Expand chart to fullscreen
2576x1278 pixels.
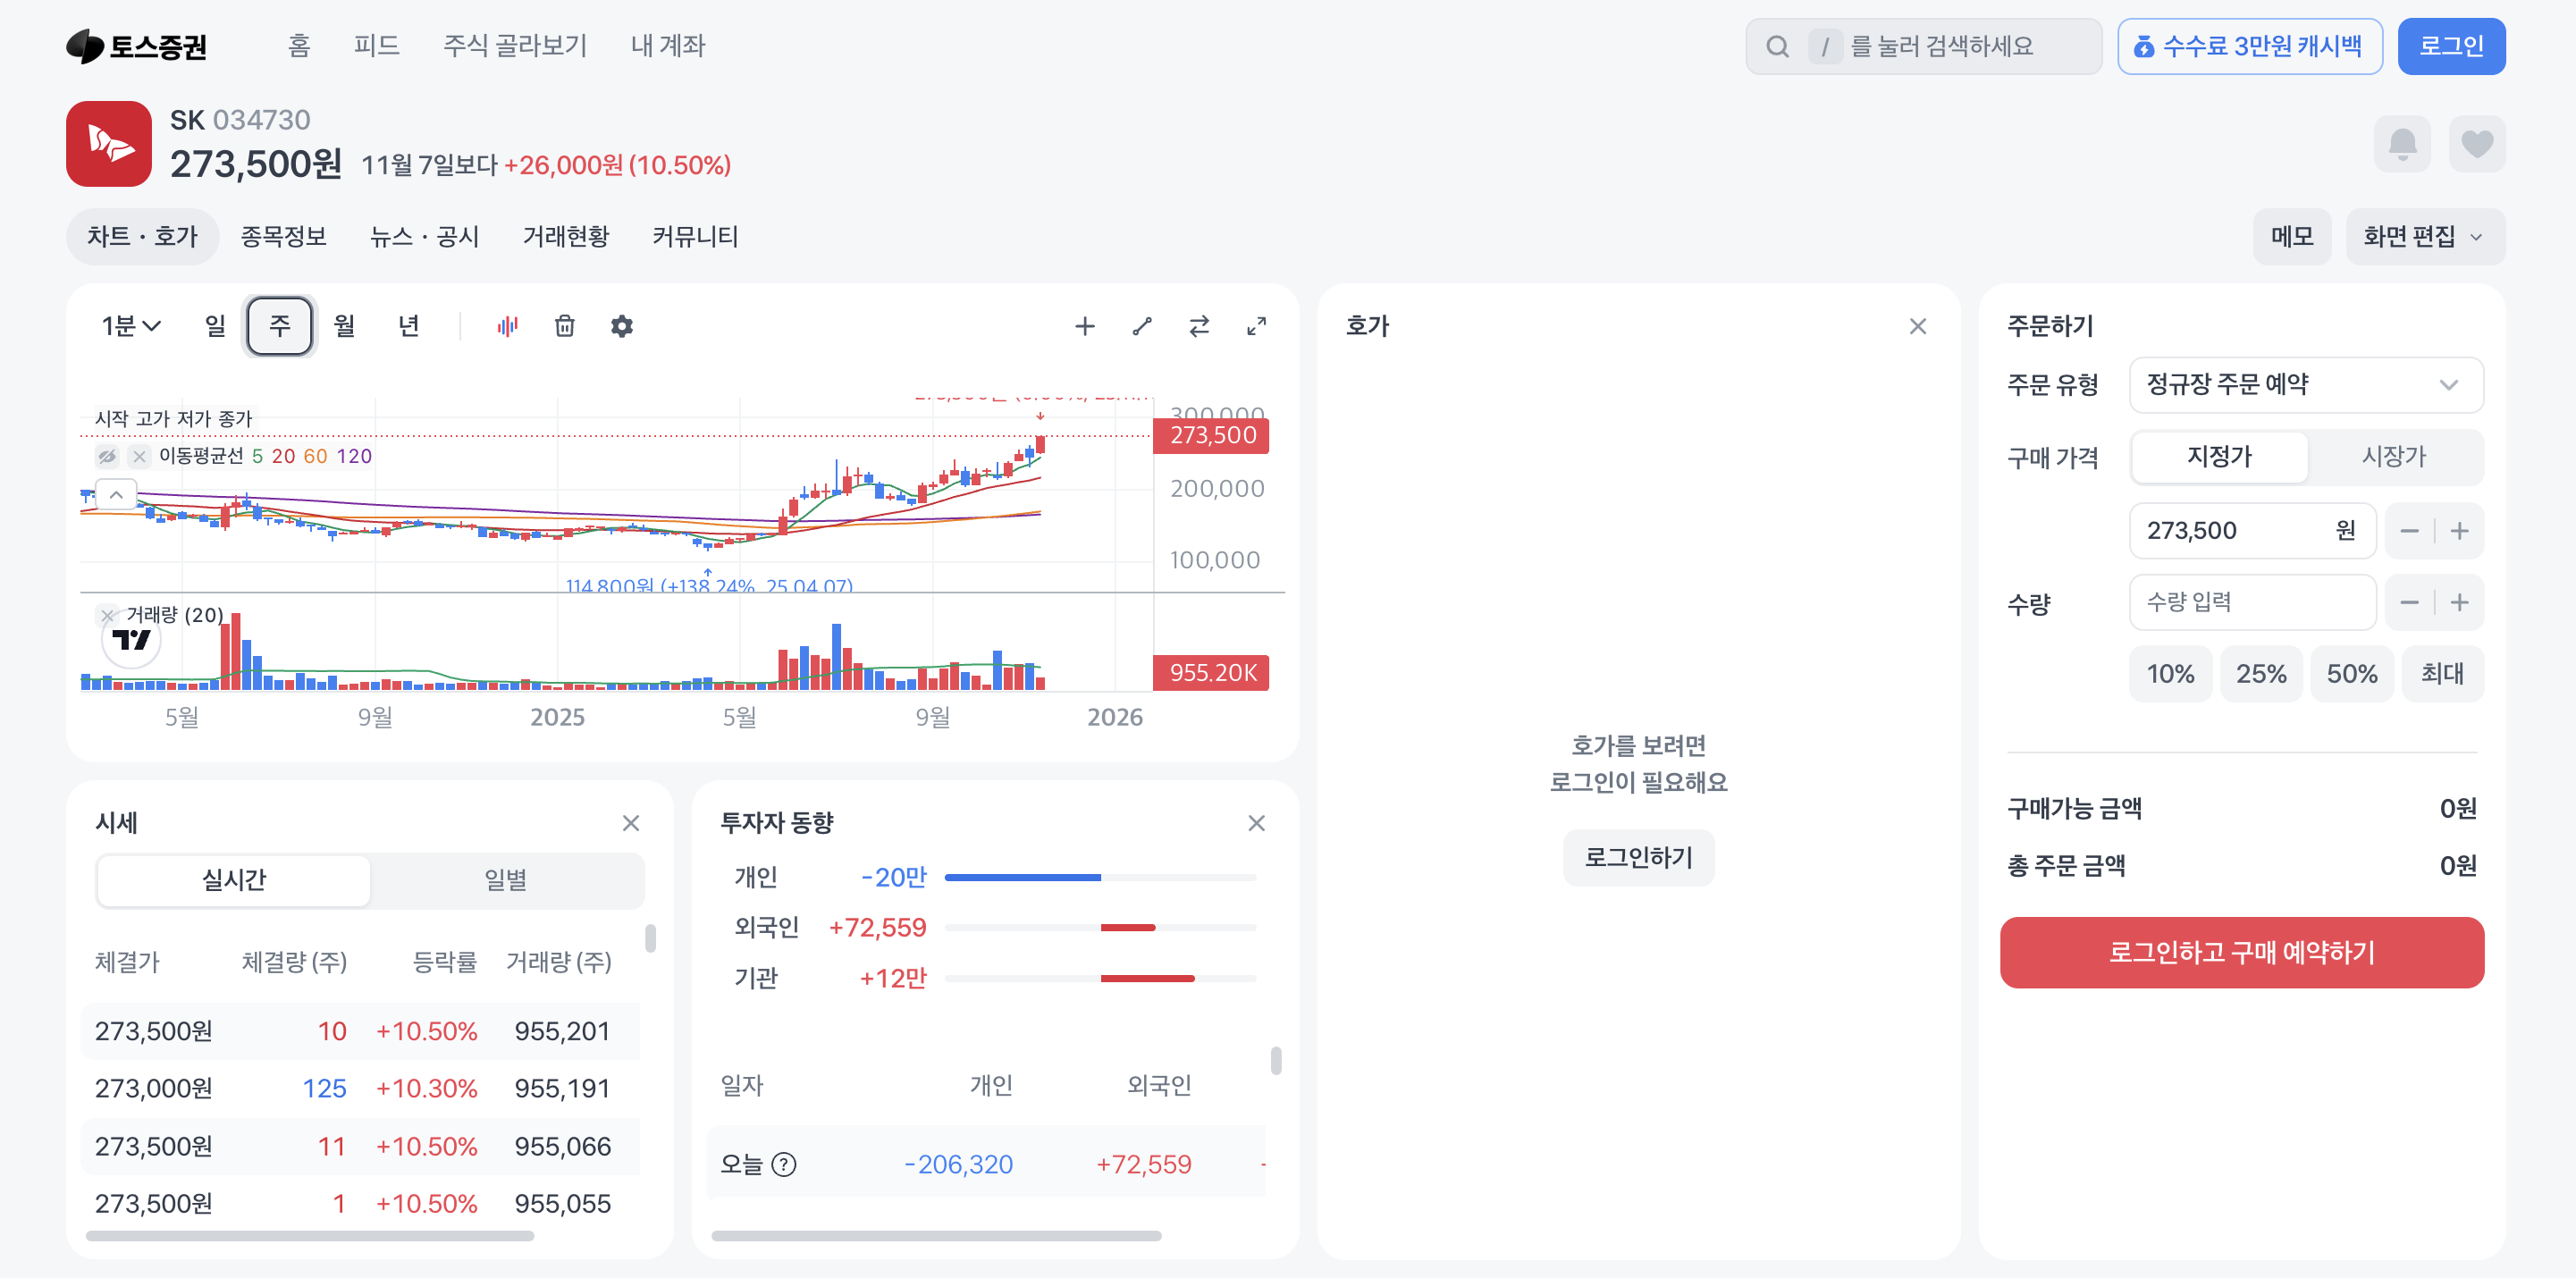1256,326
